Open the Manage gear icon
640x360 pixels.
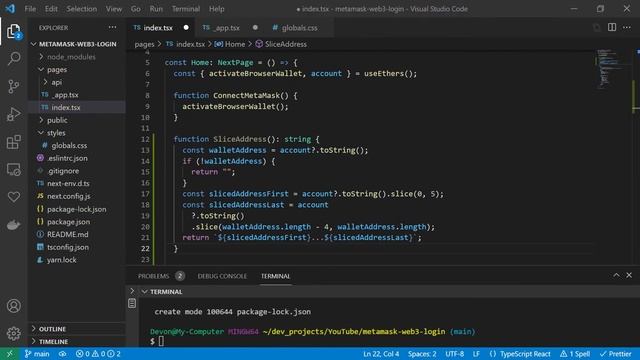(13, 333)
